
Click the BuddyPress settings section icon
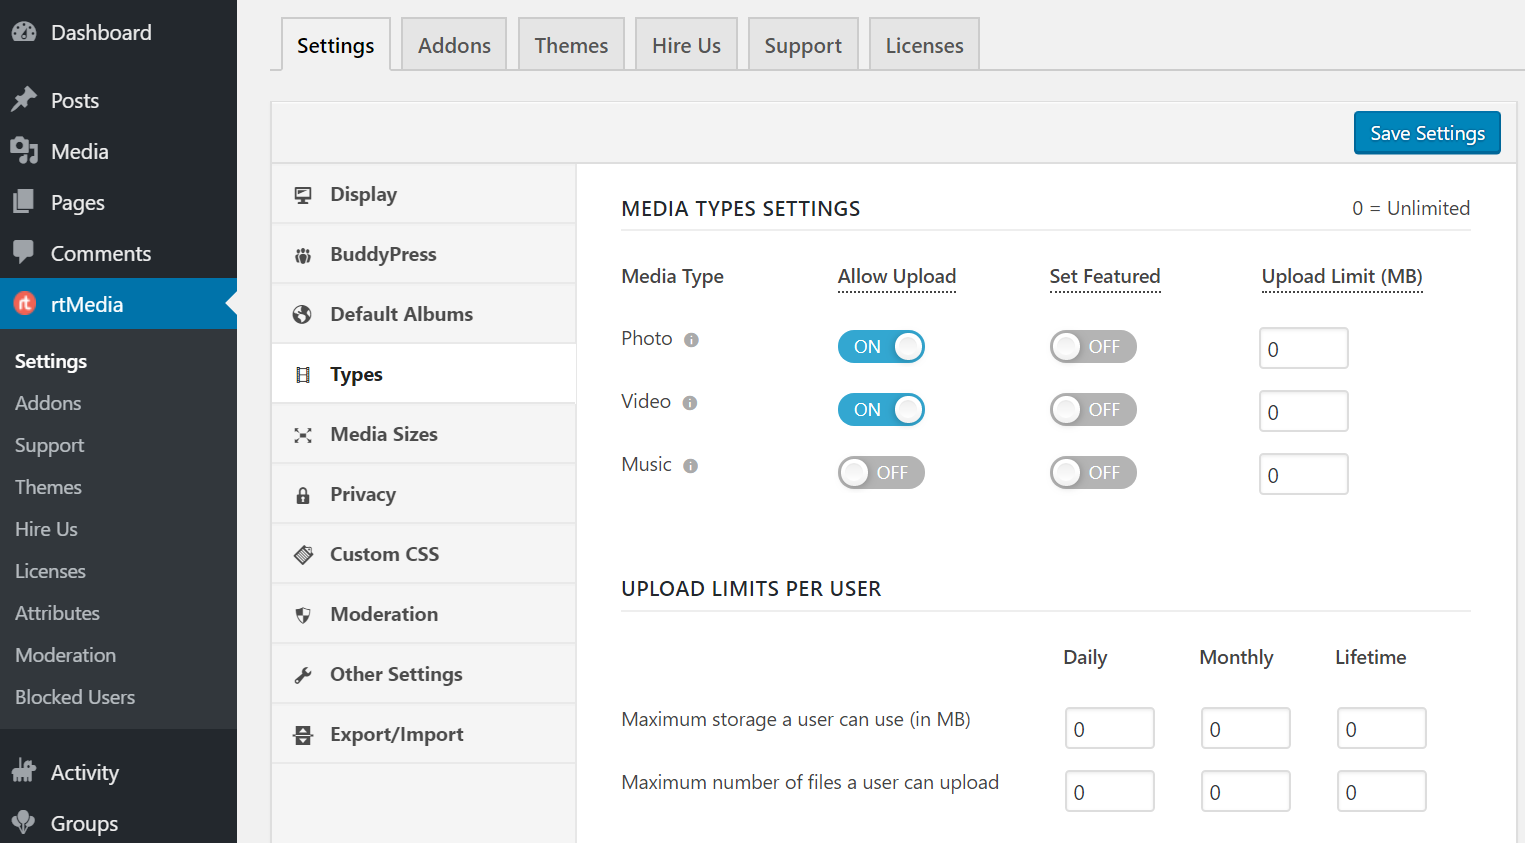[302, 254]
